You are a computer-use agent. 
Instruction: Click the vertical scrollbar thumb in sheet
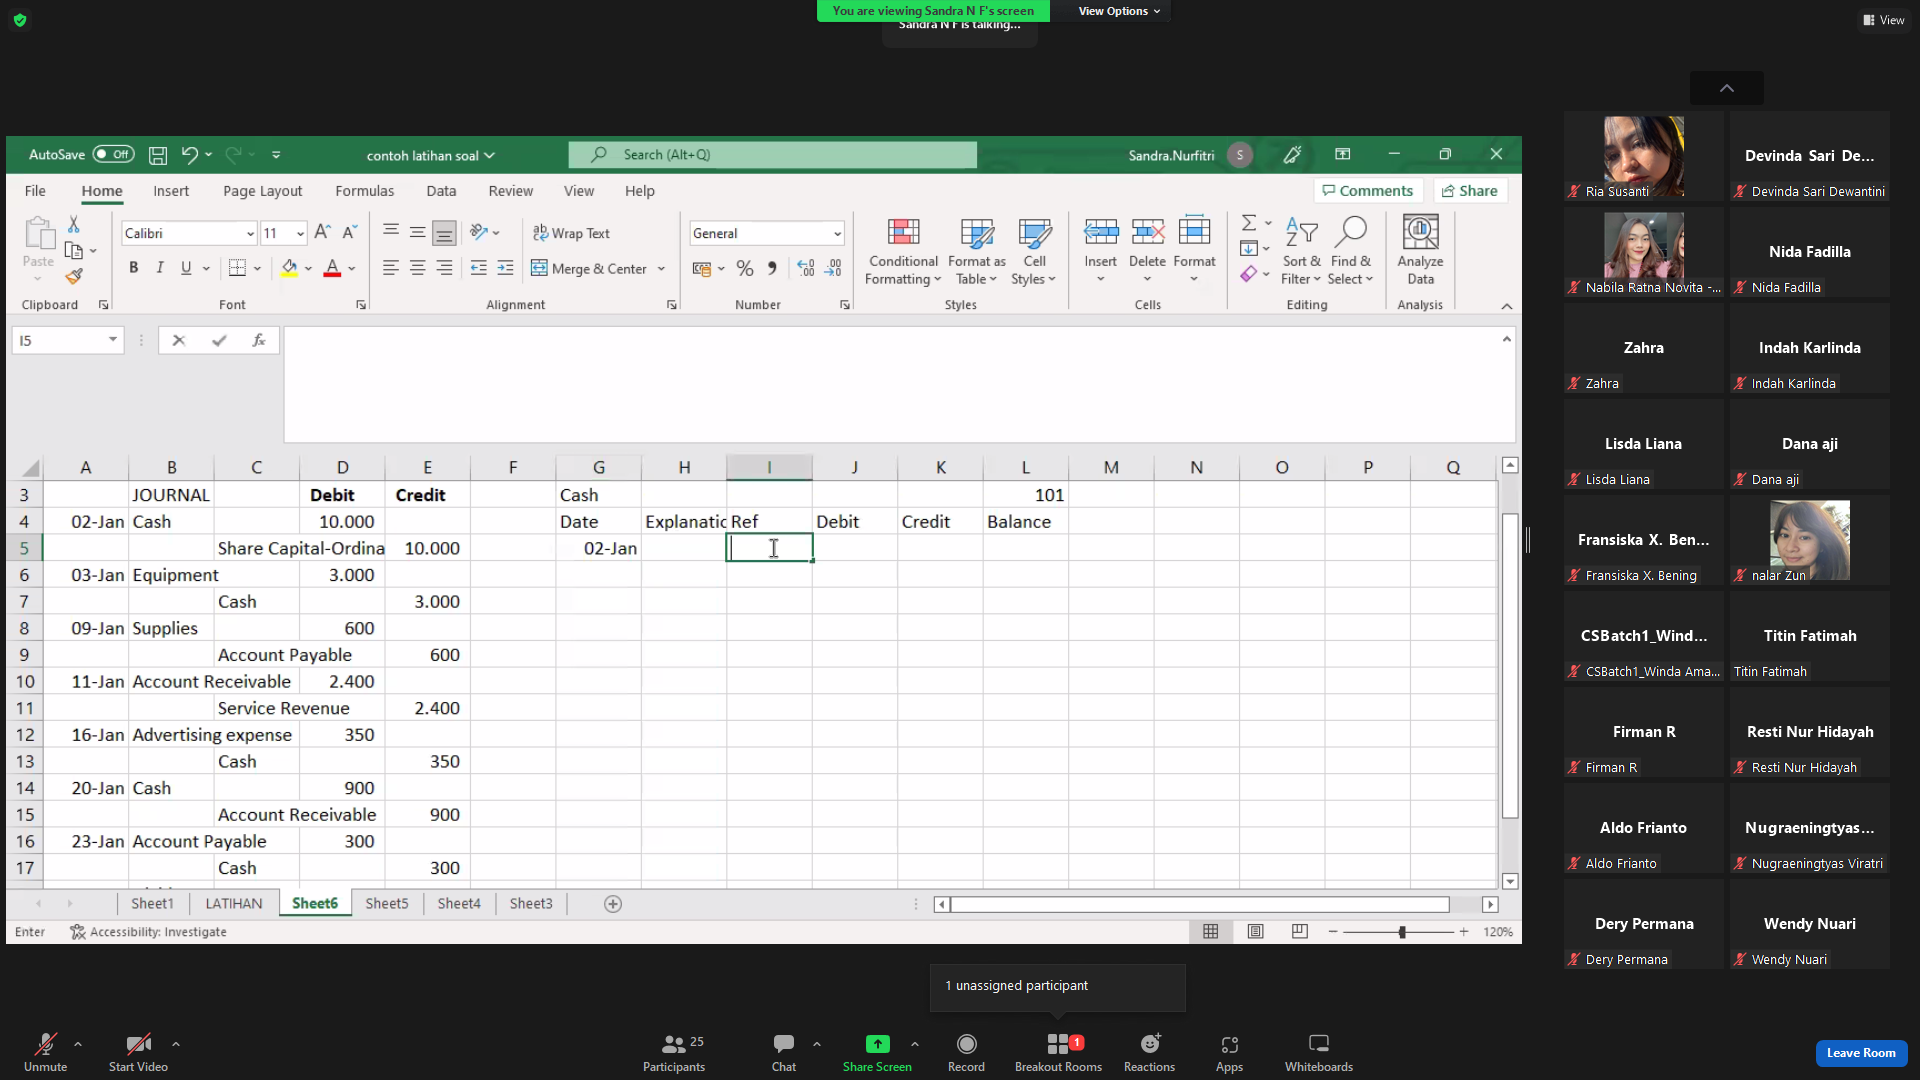pyautogui.click(x=1510, y=666)
